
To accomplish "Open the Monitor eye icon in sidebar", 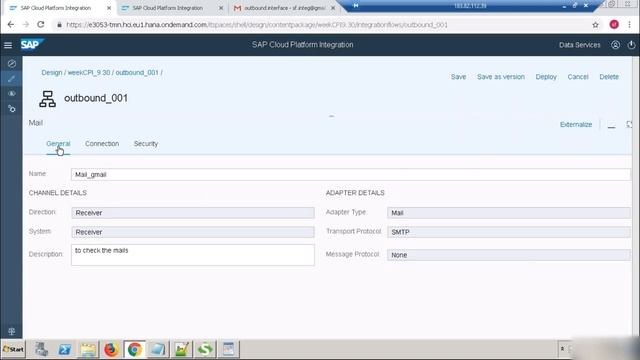I will pyautogui.click(x=11, y=93).
